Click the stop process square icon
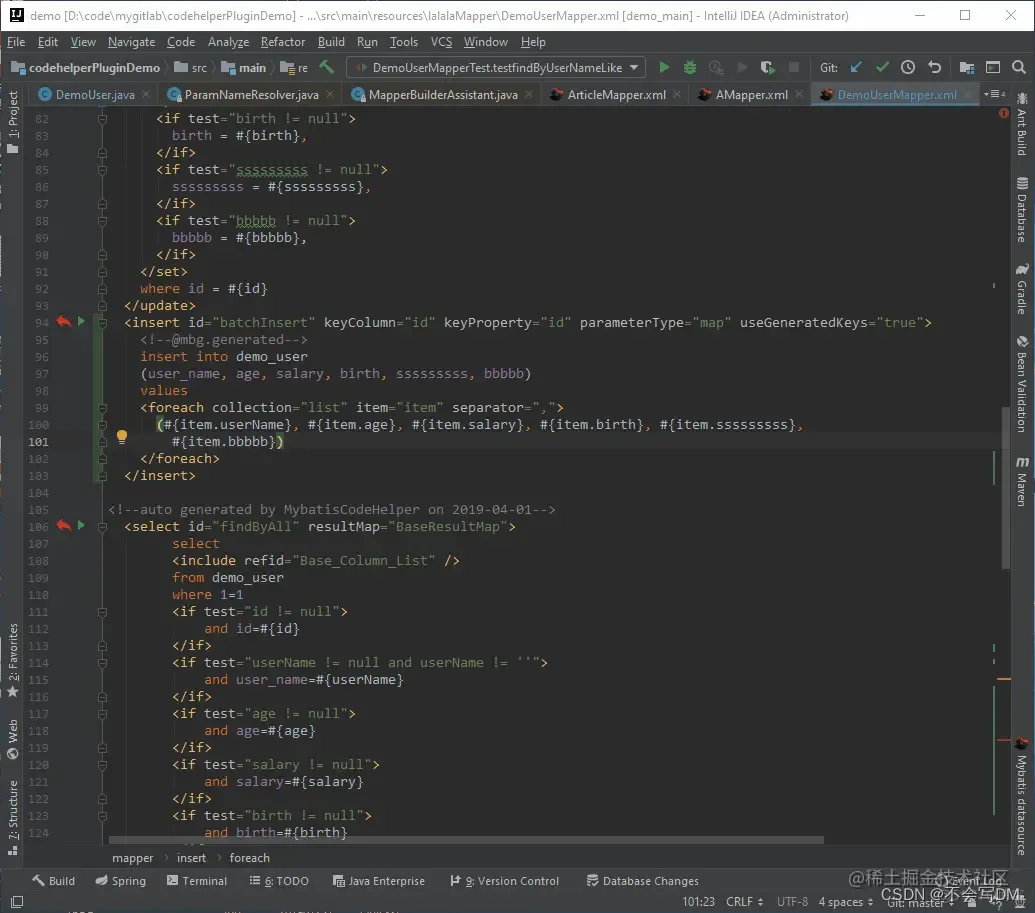This screenshot has width=1035, height=913. pyautogui.click(x=794, y=67)
